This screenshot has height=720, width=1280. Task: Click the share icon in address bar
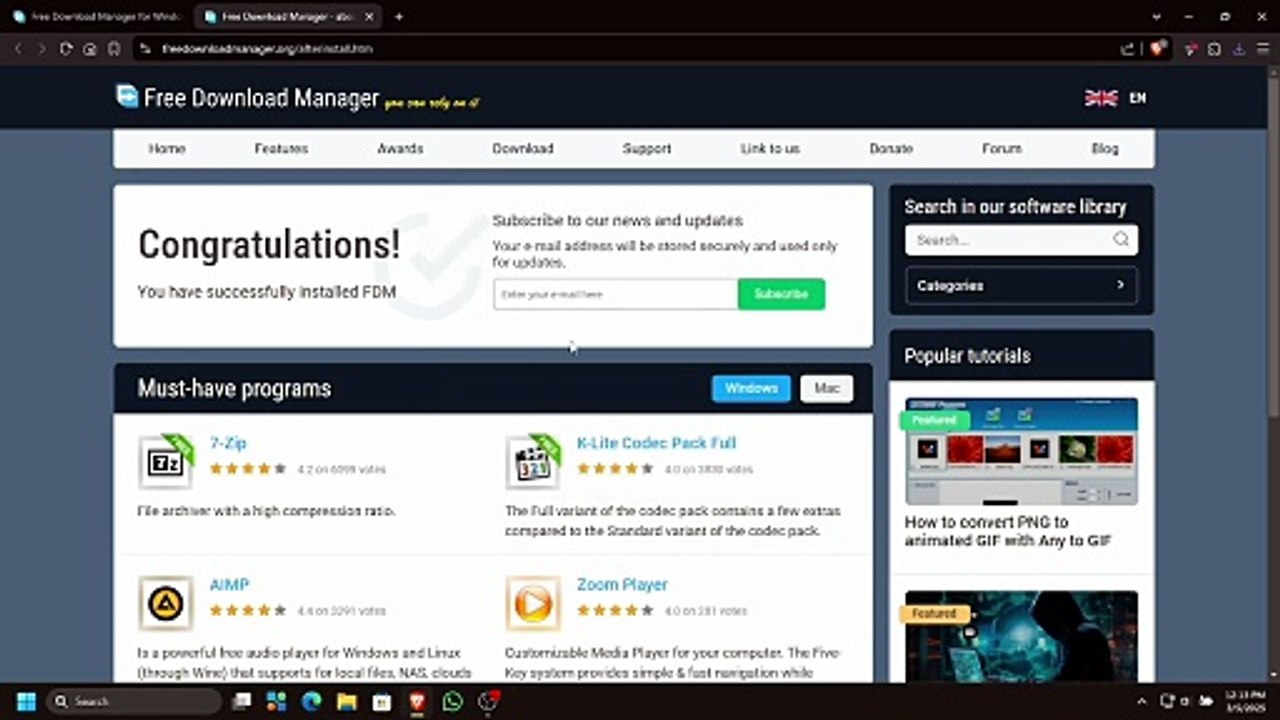click(1128, 48)
